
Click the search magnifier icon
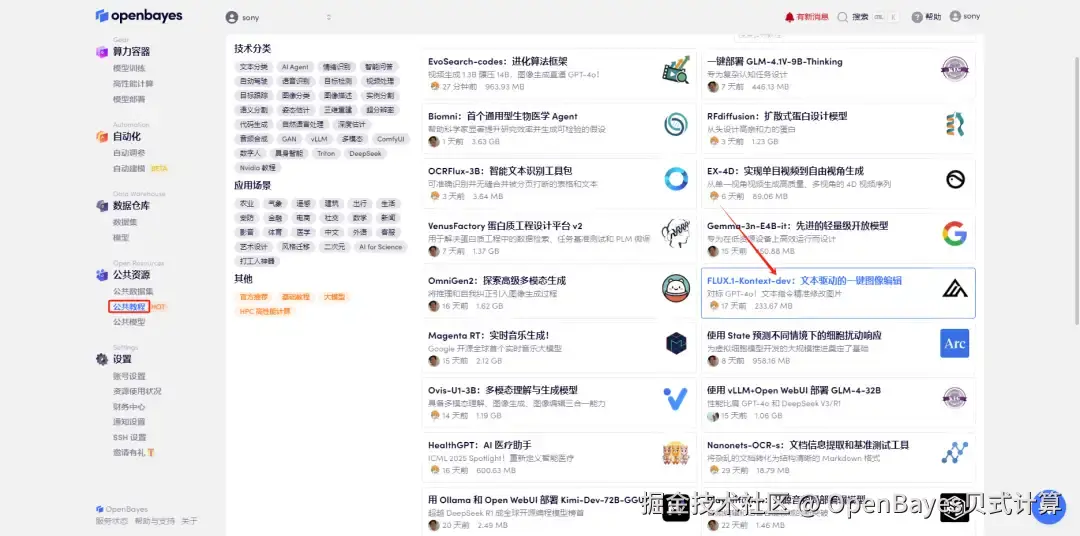(x=842, y=17)
